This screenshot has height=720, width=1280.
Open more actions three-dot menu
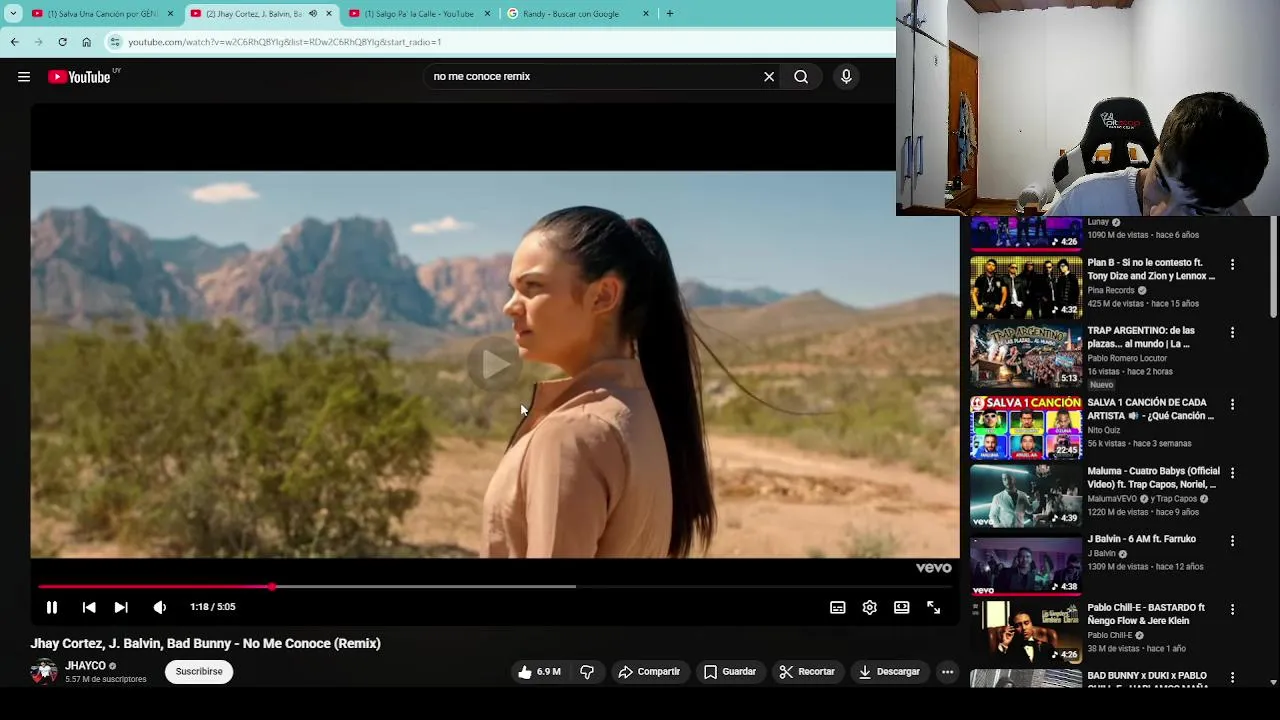click(x=947, y=672)
